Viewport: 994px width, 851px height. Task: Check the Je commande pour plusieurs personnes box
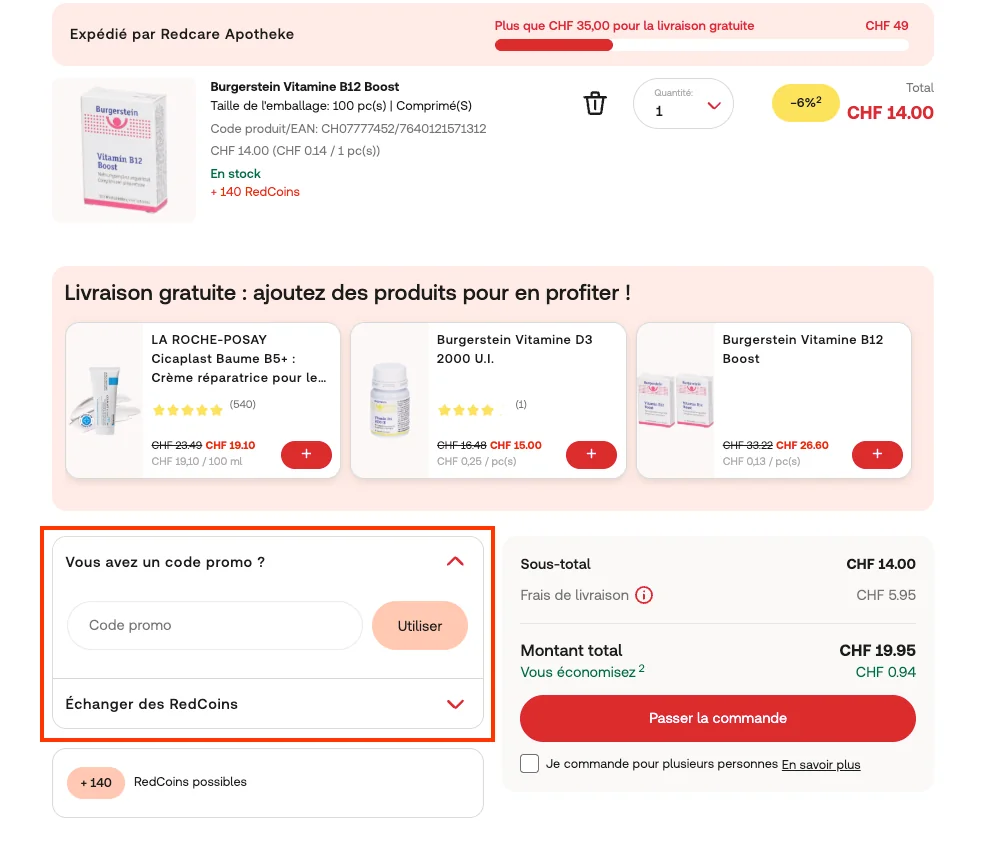[529, 763]
